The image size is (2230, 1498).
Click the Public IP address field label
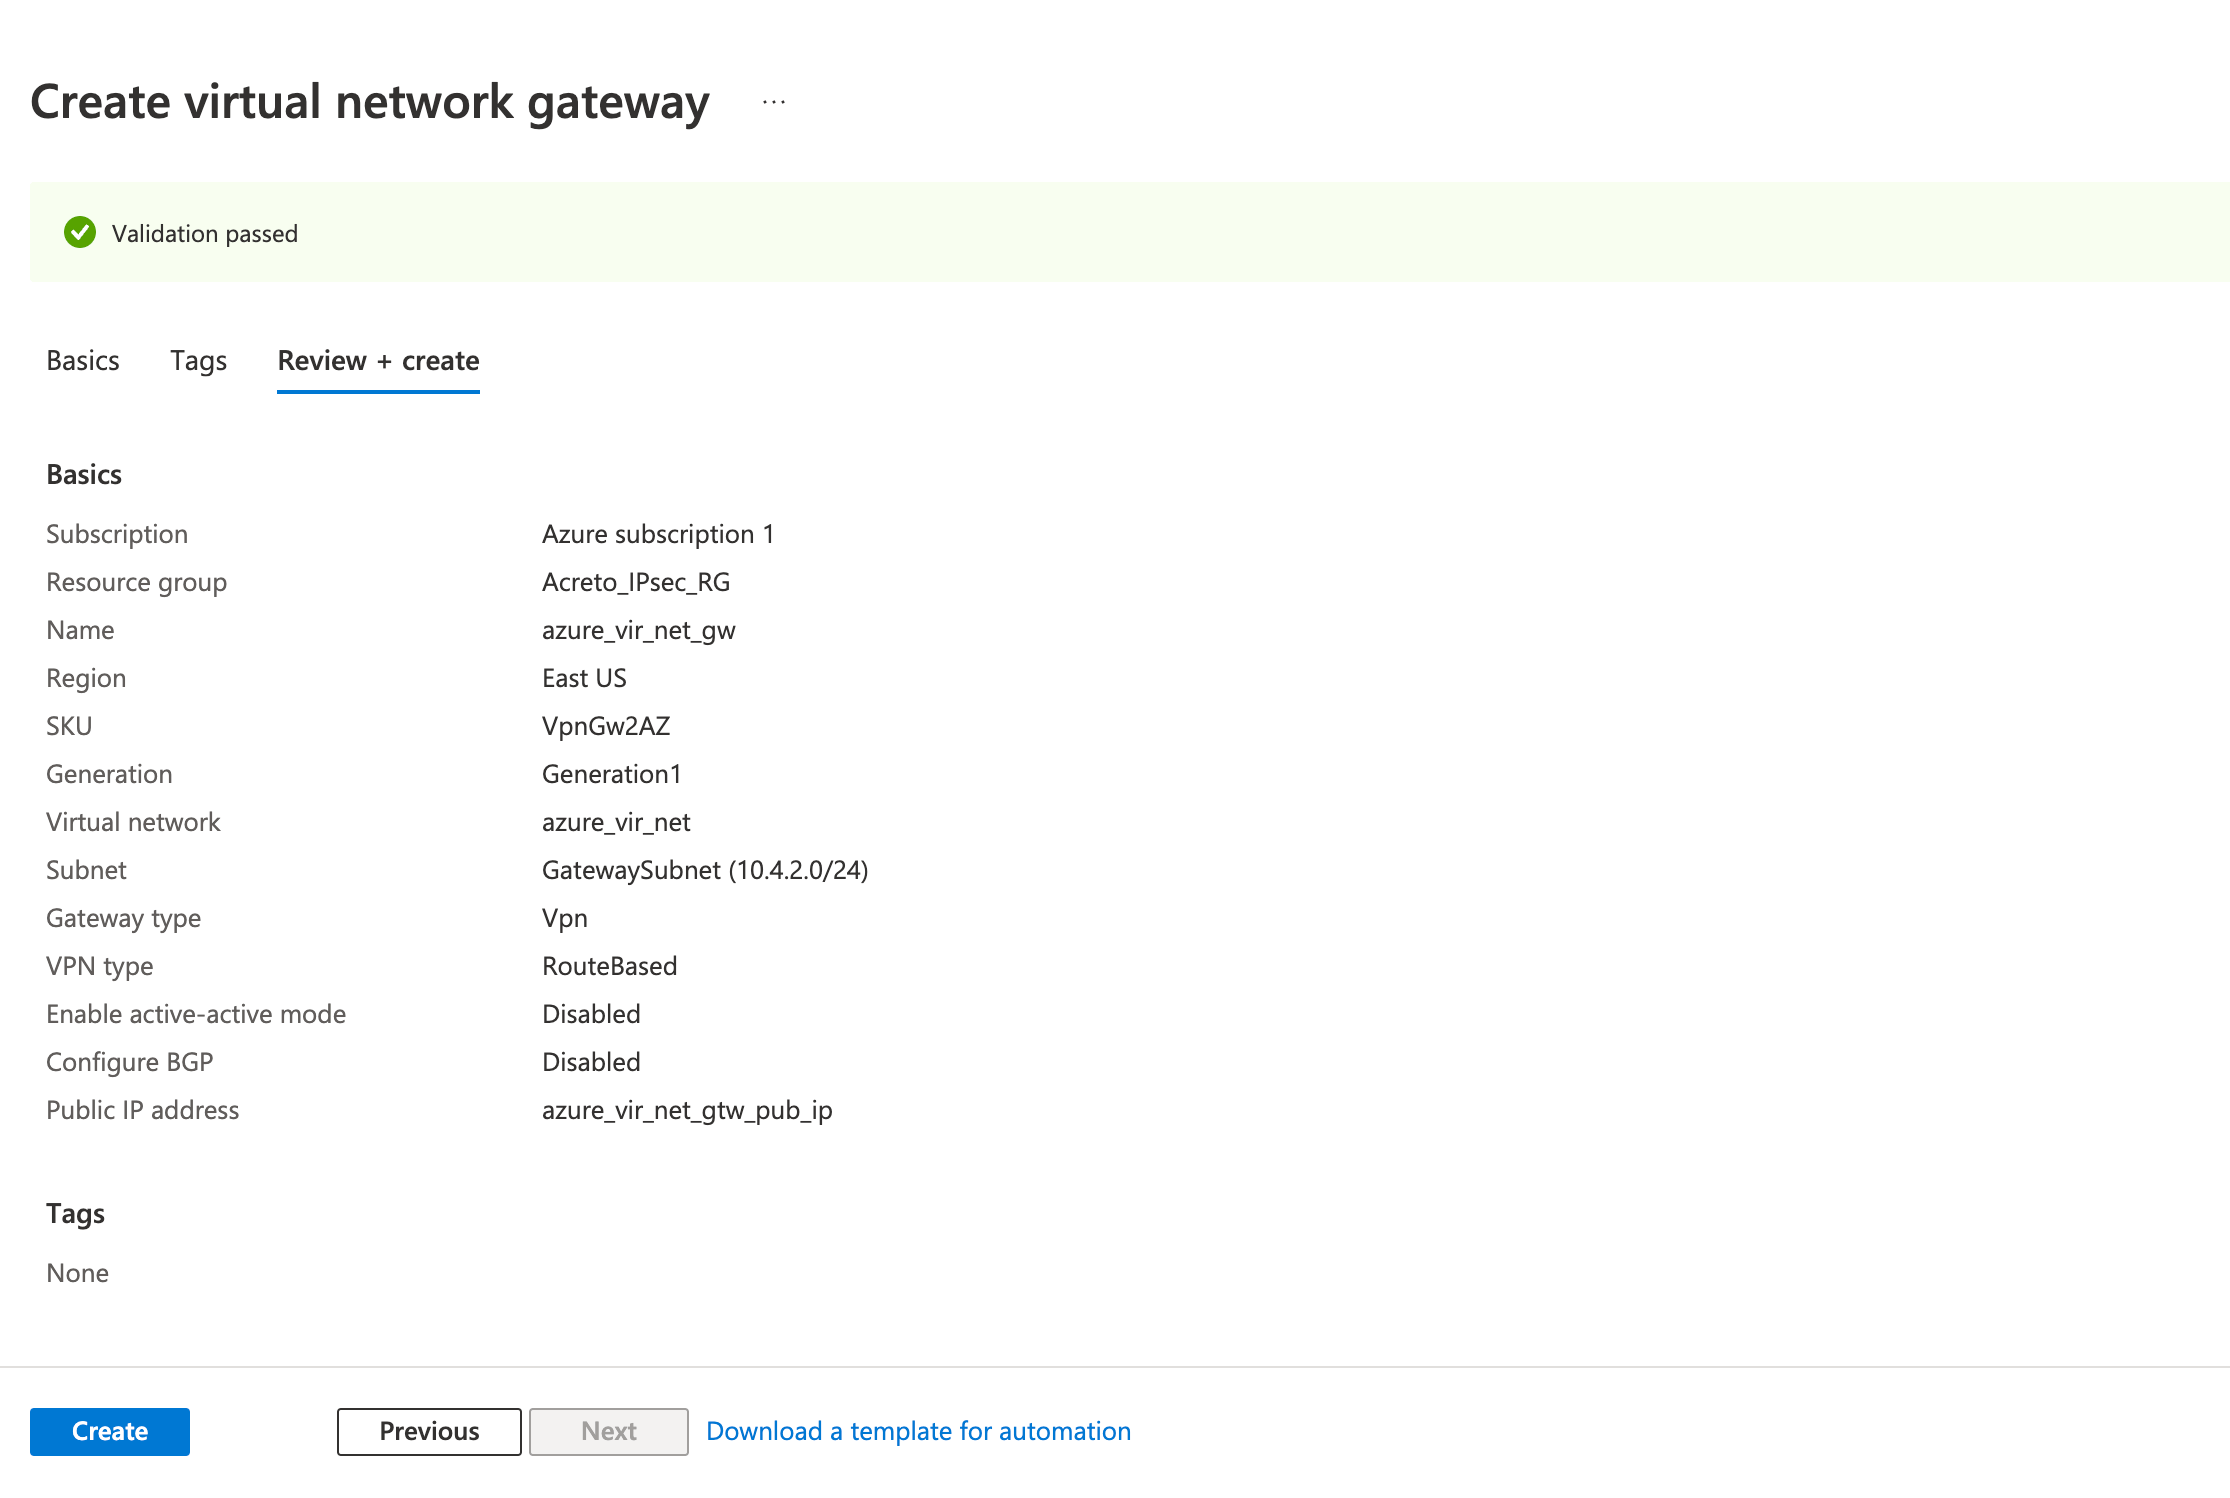(x=142, y=1110)
